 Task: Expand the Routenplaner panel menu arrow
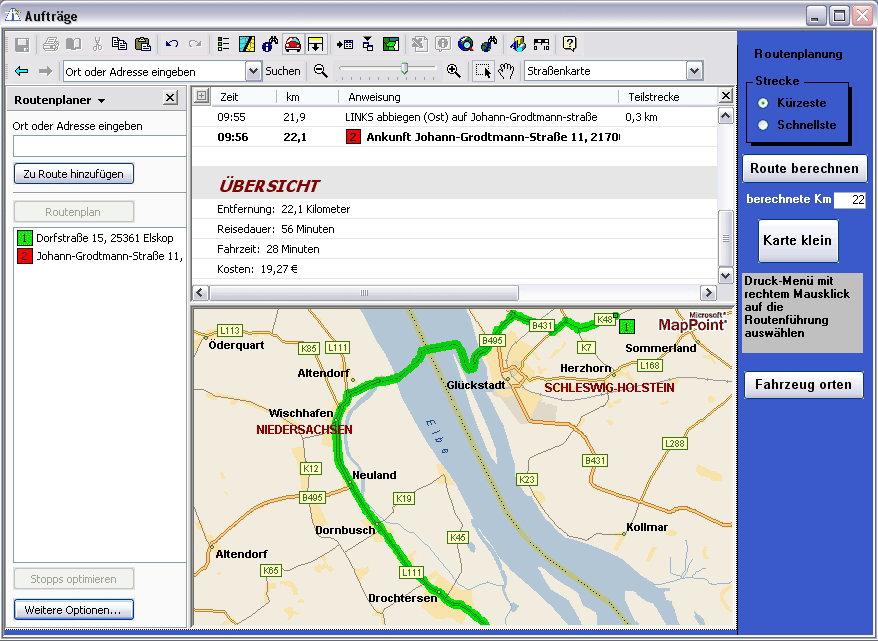pos(101,101)
